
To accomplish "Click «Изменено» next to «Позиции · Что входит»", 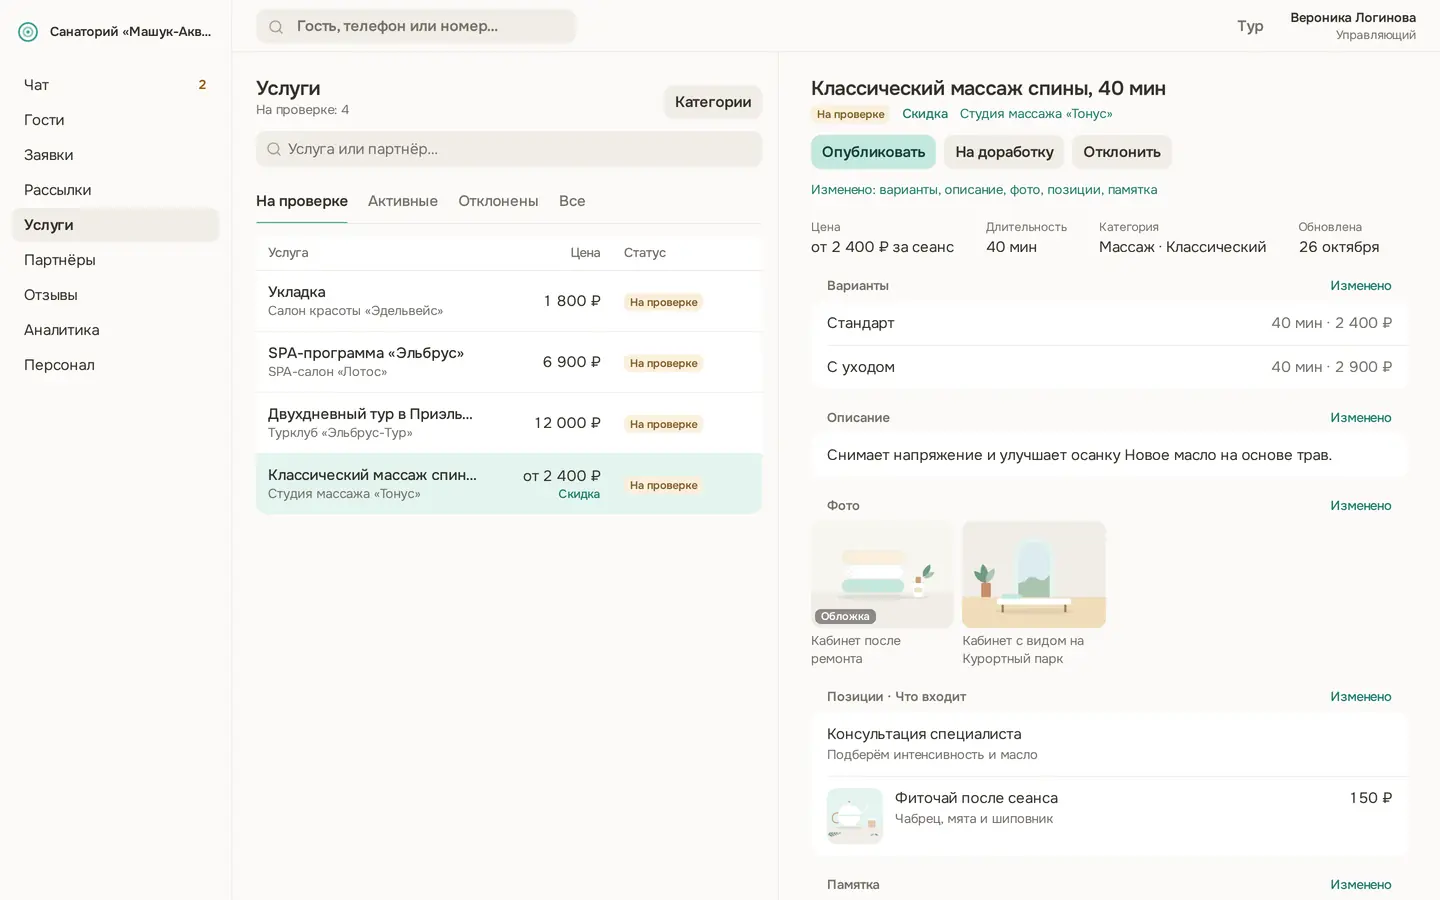I will click(1360, 697).
